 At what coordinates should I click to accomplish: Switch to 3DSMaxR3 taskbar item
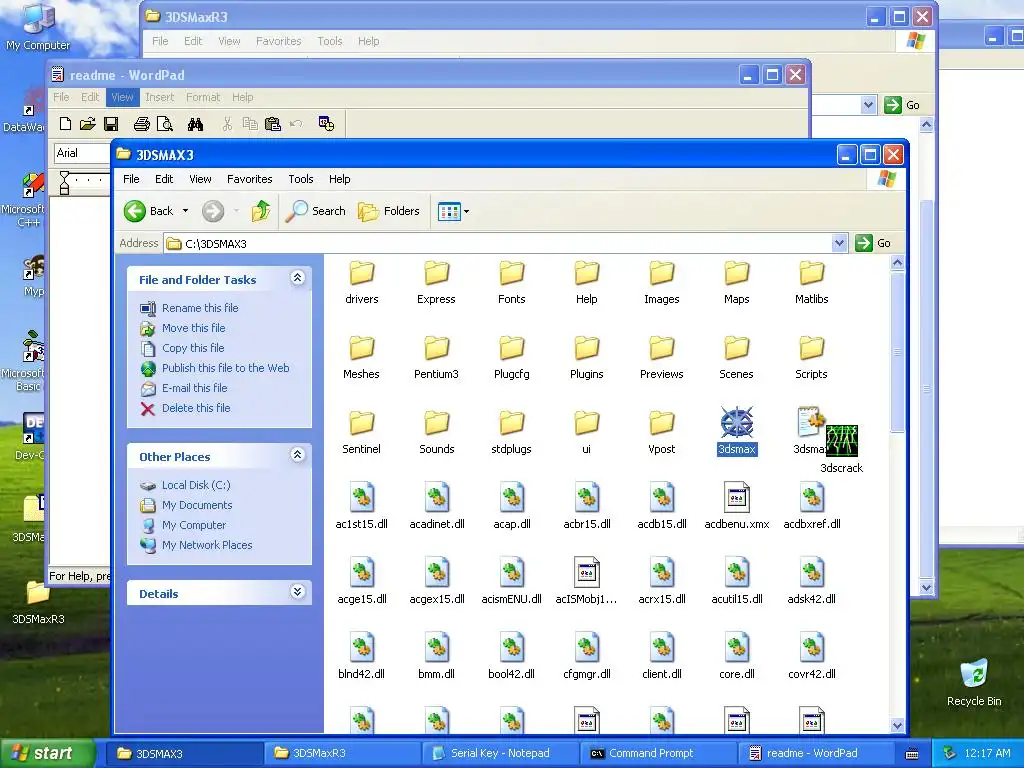tap(342, 753)
